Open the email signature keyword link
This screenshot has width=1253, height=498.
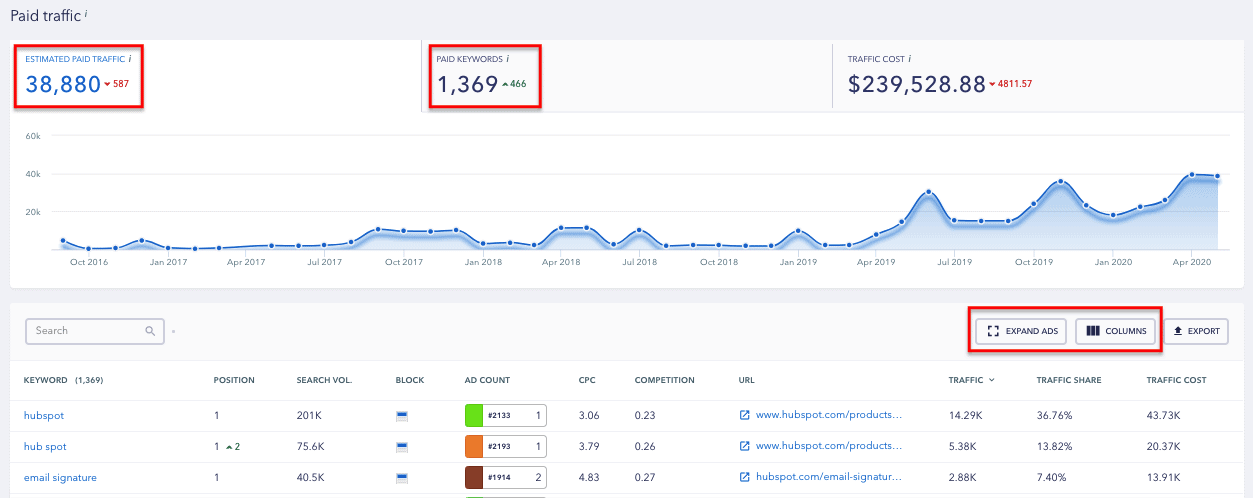(60, 478)
